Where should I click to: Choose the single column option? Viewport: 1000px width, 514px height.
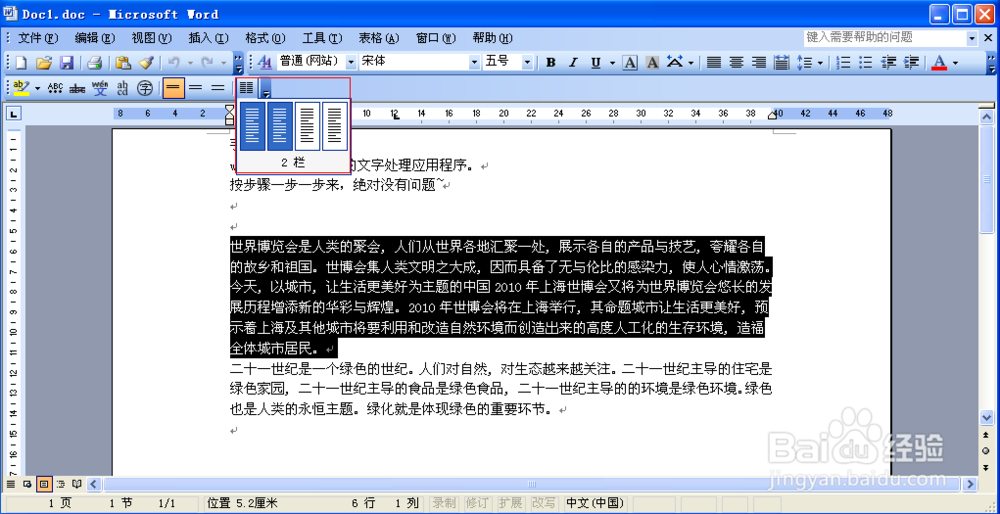click(253, 126)
